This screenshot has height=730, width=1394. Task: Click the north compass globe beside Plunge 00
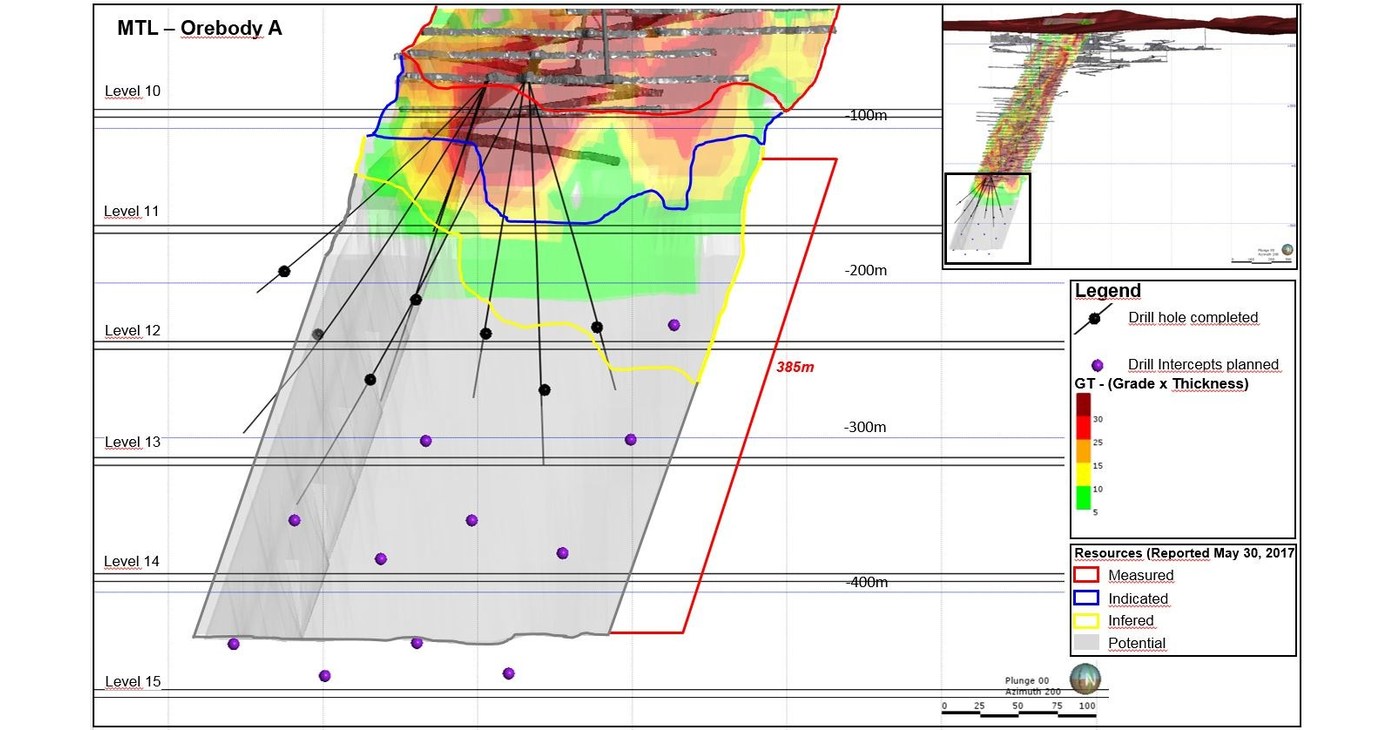pos(1084,677)
